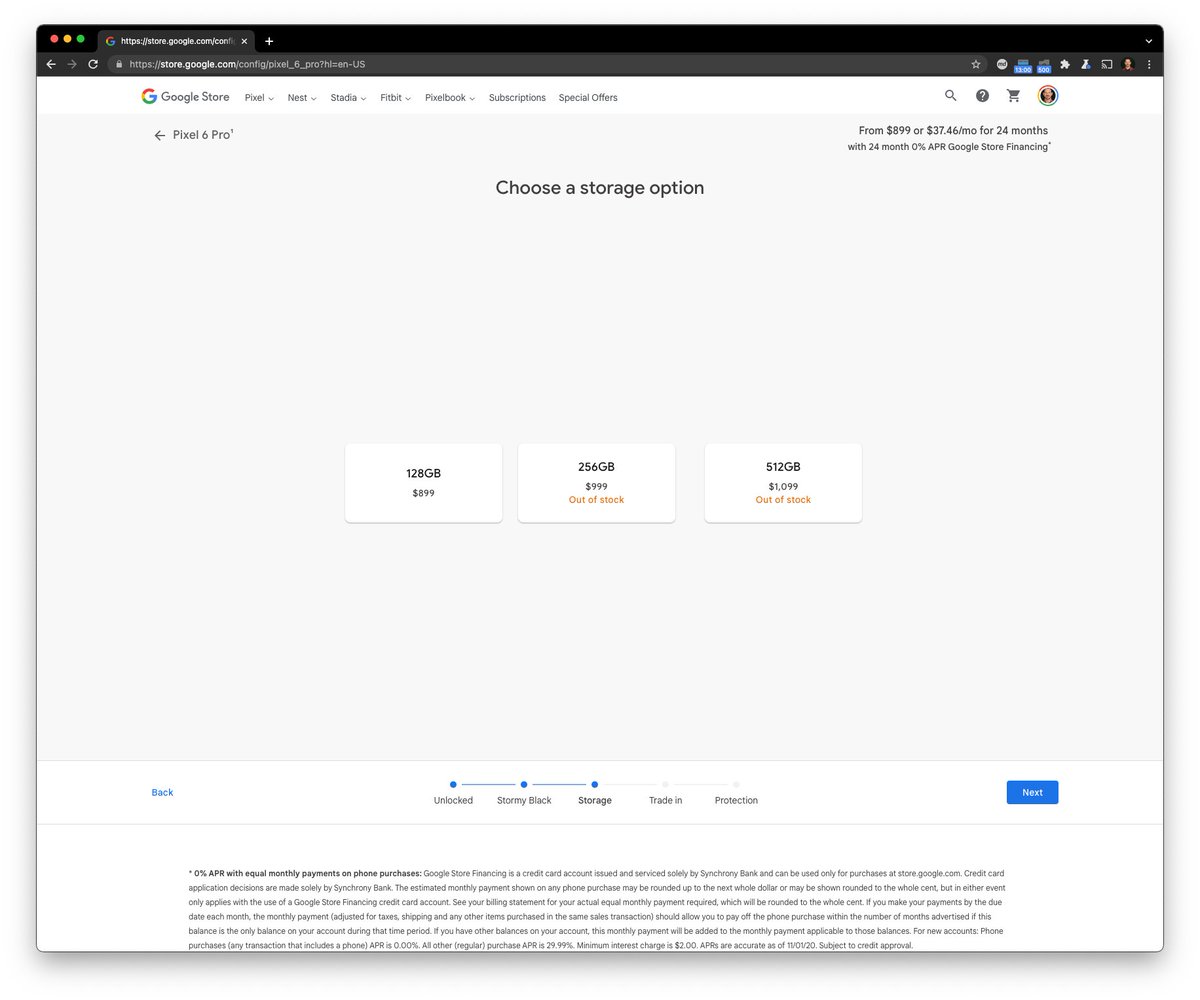Open the tab search chevron

[x=1148, y=41]
